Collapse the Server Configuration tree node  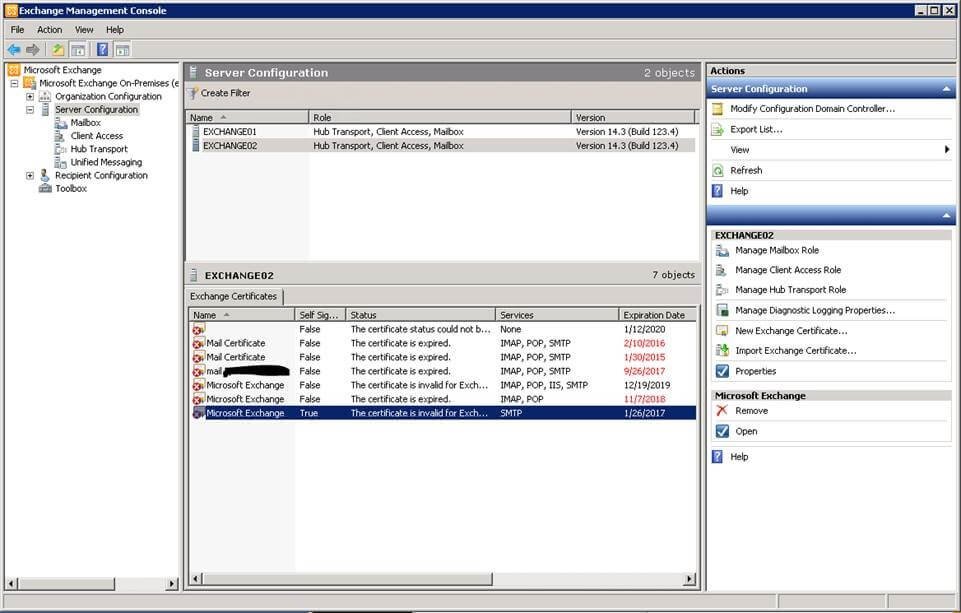(x=29, y=110)
